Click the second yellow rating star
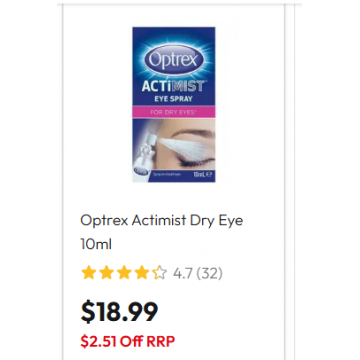This screenshot has width=360, height=360. [106, 273]
